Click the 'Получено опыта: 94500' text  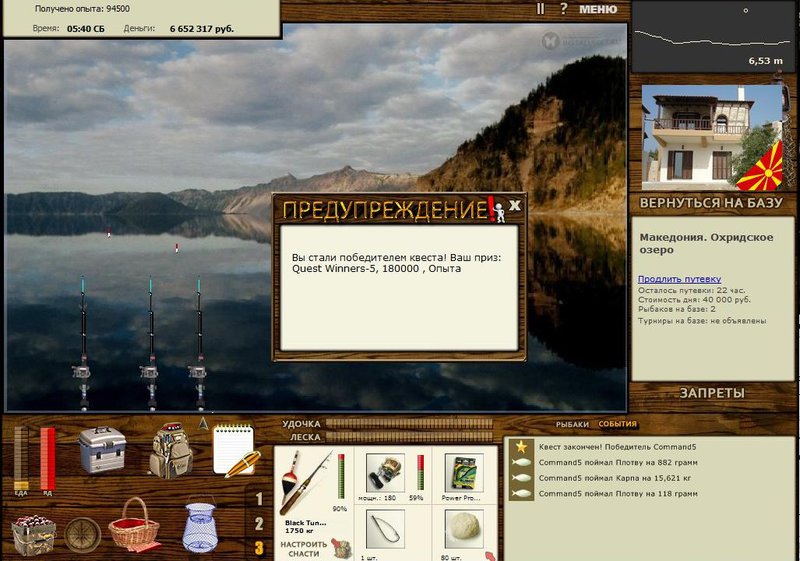tap(82, 9)
